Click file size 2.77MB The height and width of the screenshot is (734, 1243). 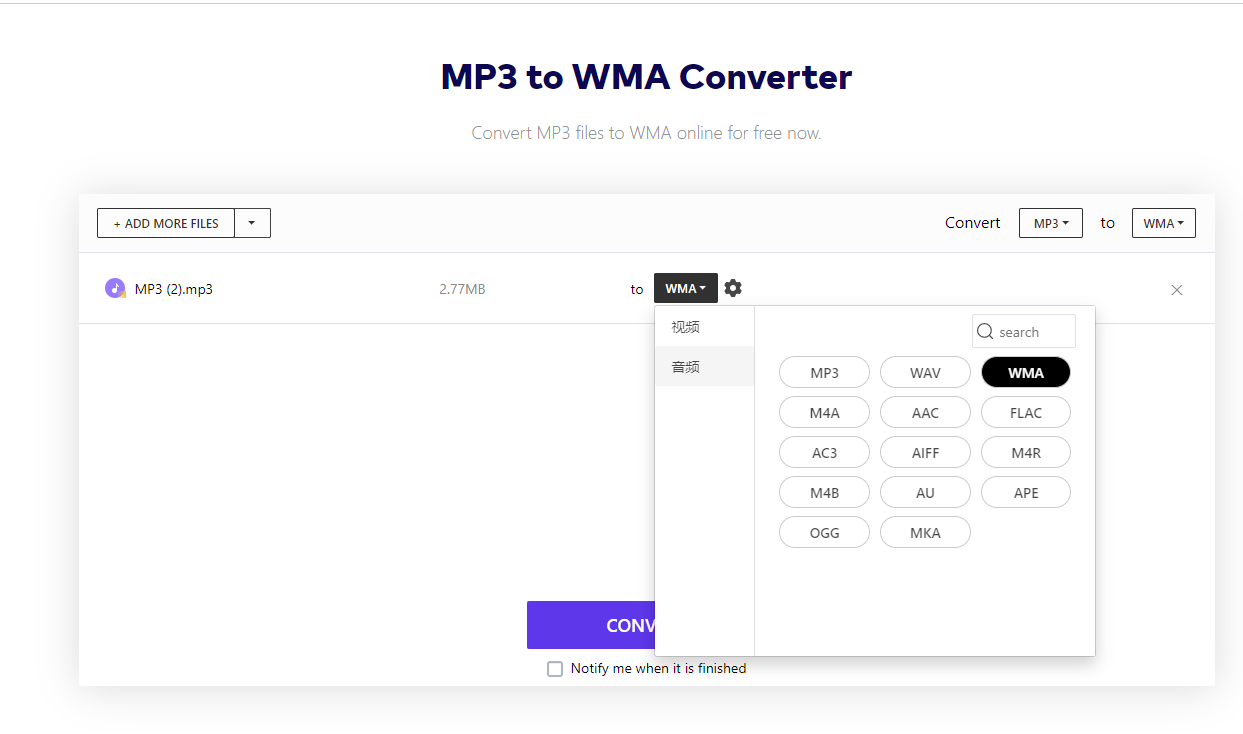pyautogui.click(x=462, y=289)
